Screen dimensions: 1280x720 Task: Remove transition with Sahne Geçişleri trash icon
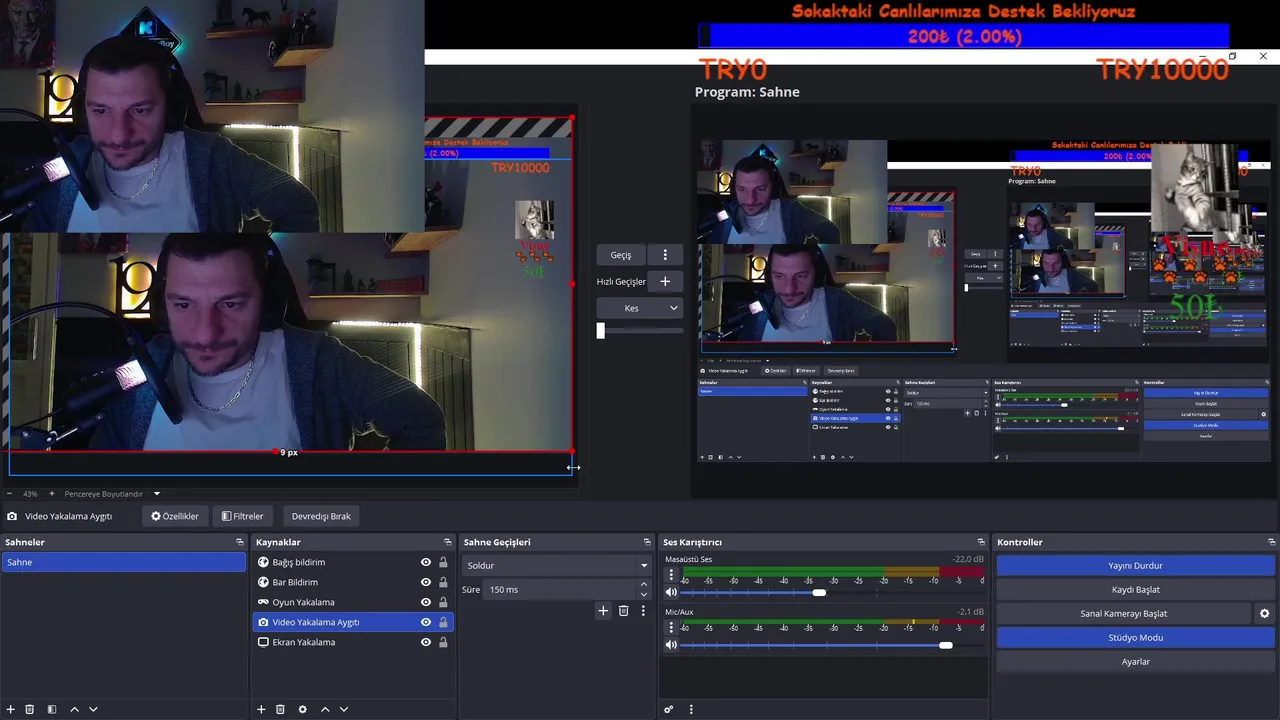(x=623, y=610)
